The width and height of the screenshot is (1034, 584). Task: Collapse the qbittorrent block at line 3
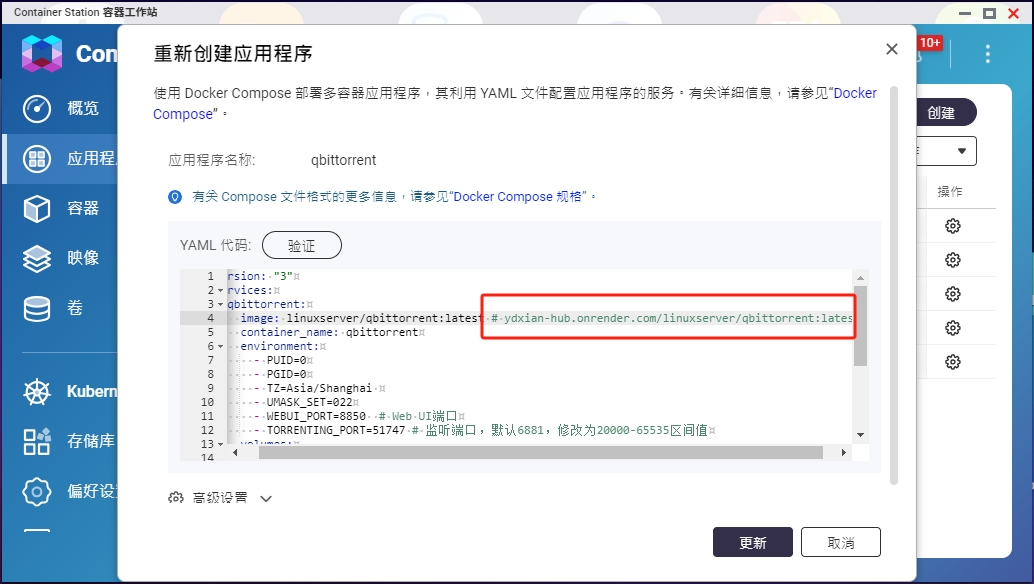pyautogui.click(x=220, y=305)
